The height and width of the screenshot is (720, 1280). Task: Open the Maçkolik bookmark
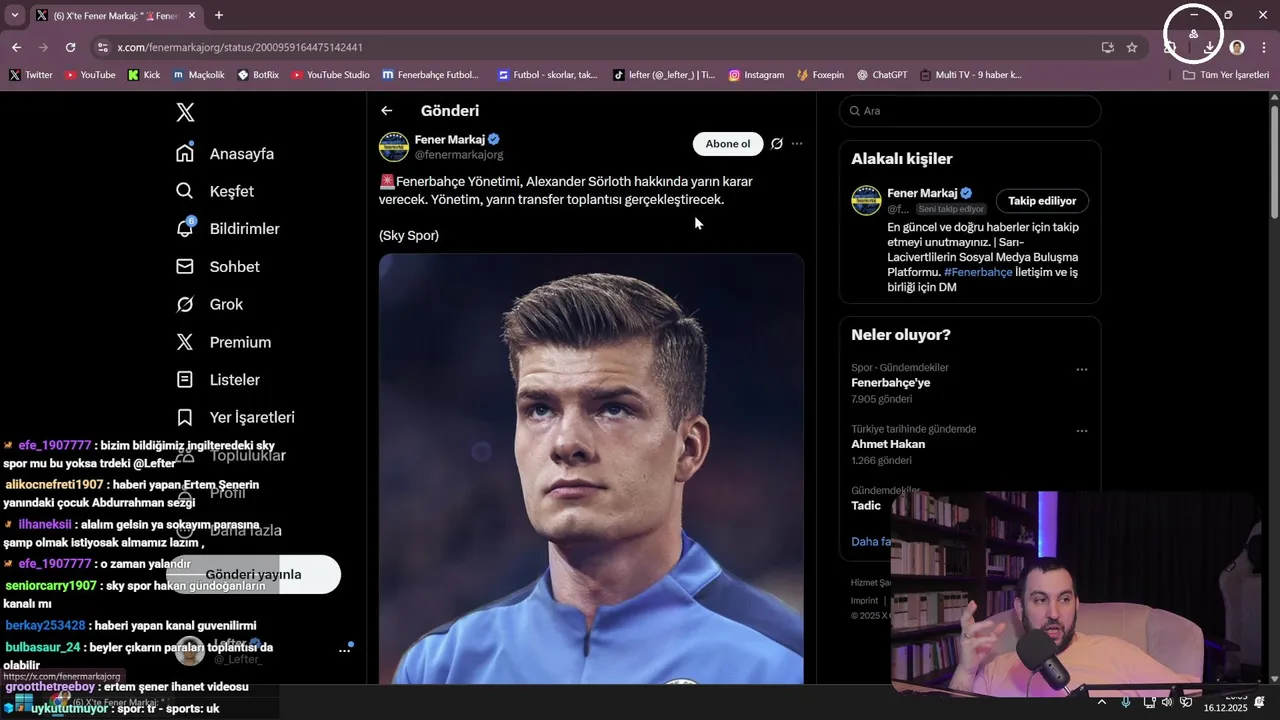pyautogui.click(x=199, y=75)
